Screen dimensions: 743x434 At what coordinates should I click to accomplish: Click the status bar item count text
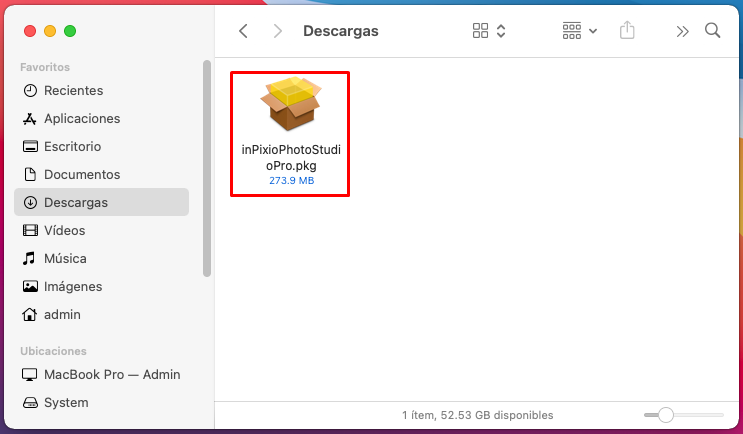point(478,415)
